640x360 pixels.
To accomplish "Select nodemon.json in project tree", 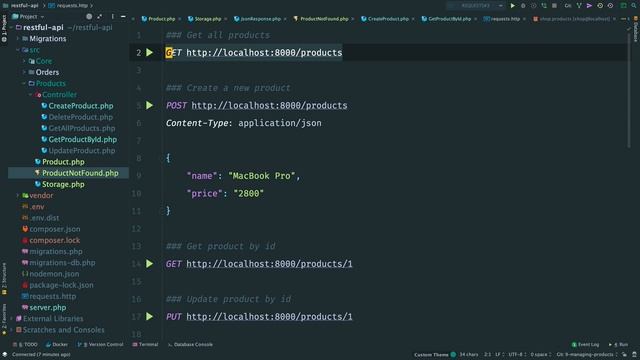I will click(54, 274).
